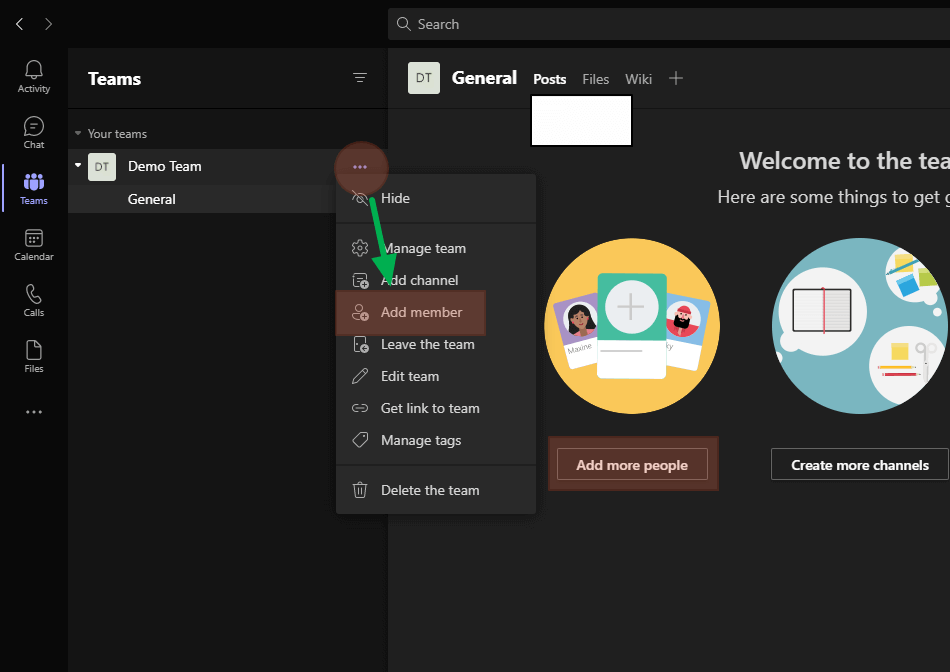The height and width of the screenshot is (672, 950).
Task: Select Hide from the context menu
Action: [x=436, y=198]
